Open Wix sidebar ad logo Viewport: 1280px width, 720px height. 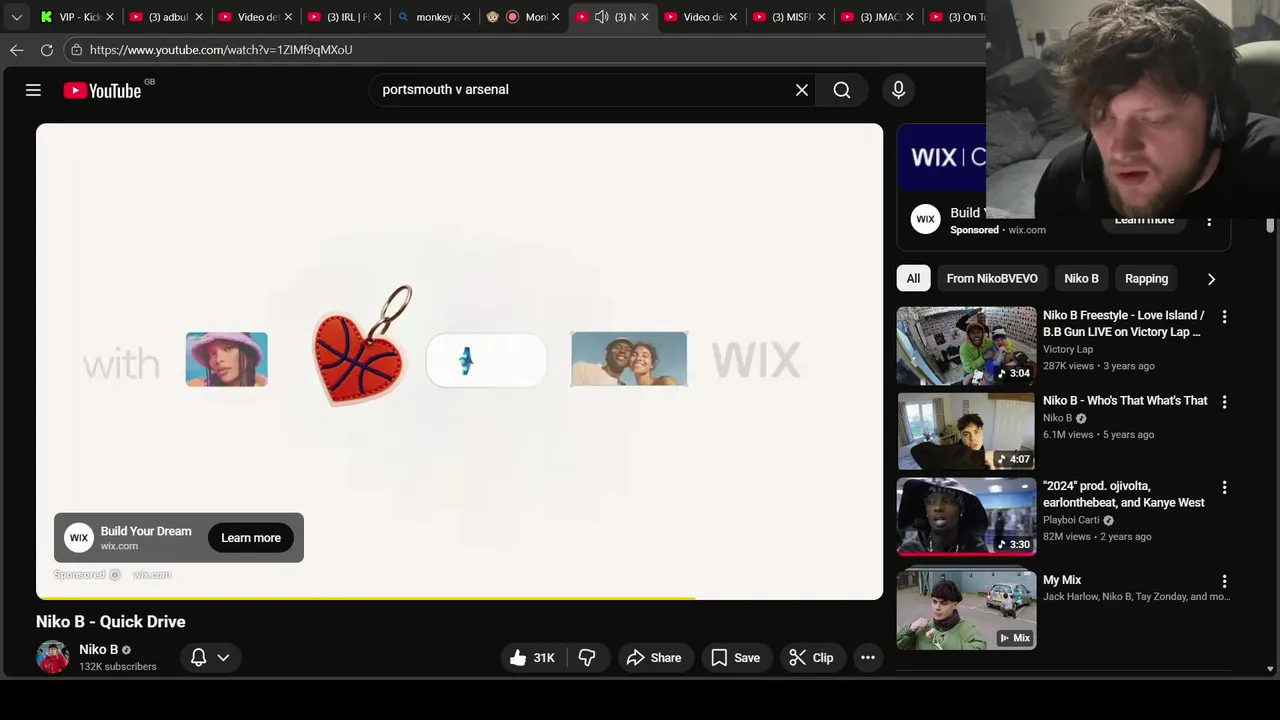(926, 220)
